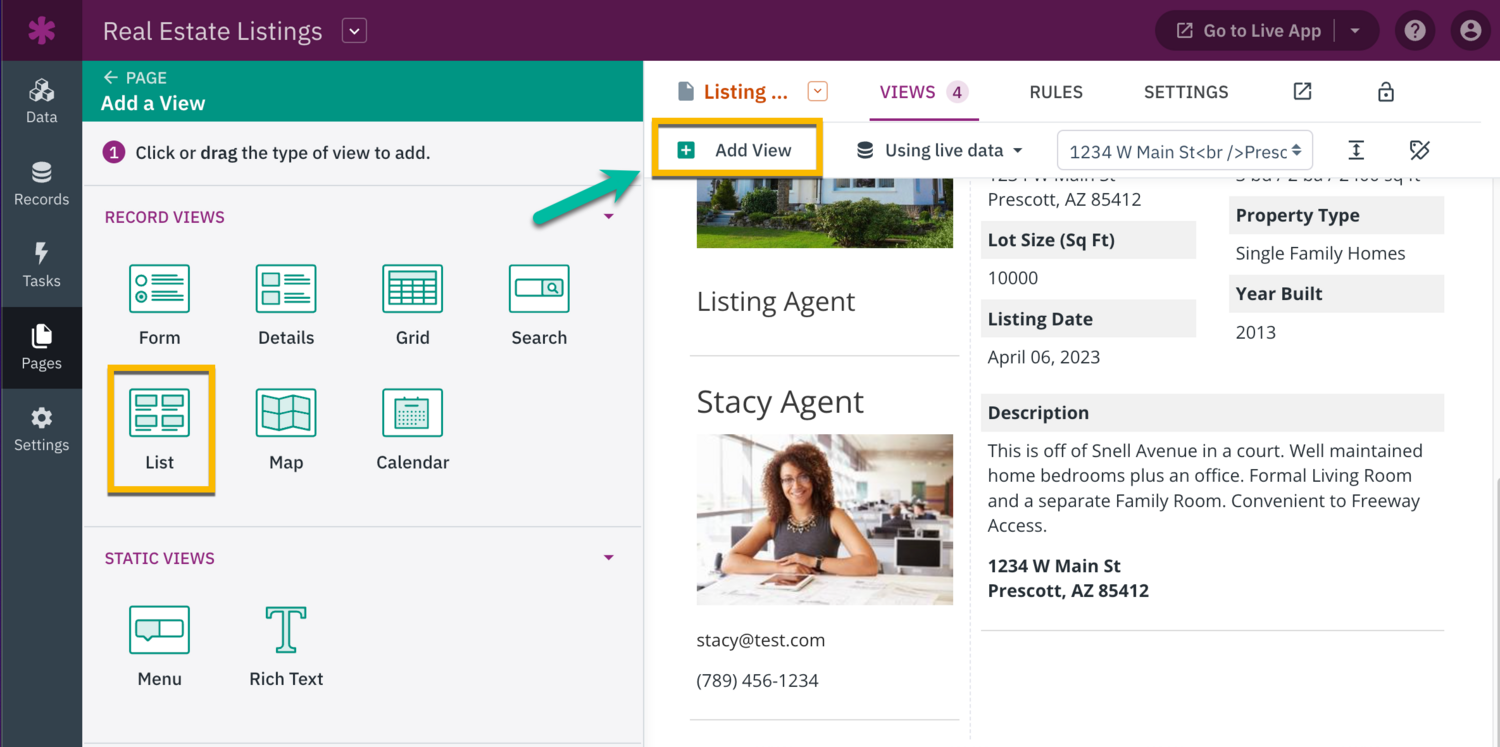This screenshot has width=1500, height=747.
Task: Select the Search view type icon
Action: 539,290
